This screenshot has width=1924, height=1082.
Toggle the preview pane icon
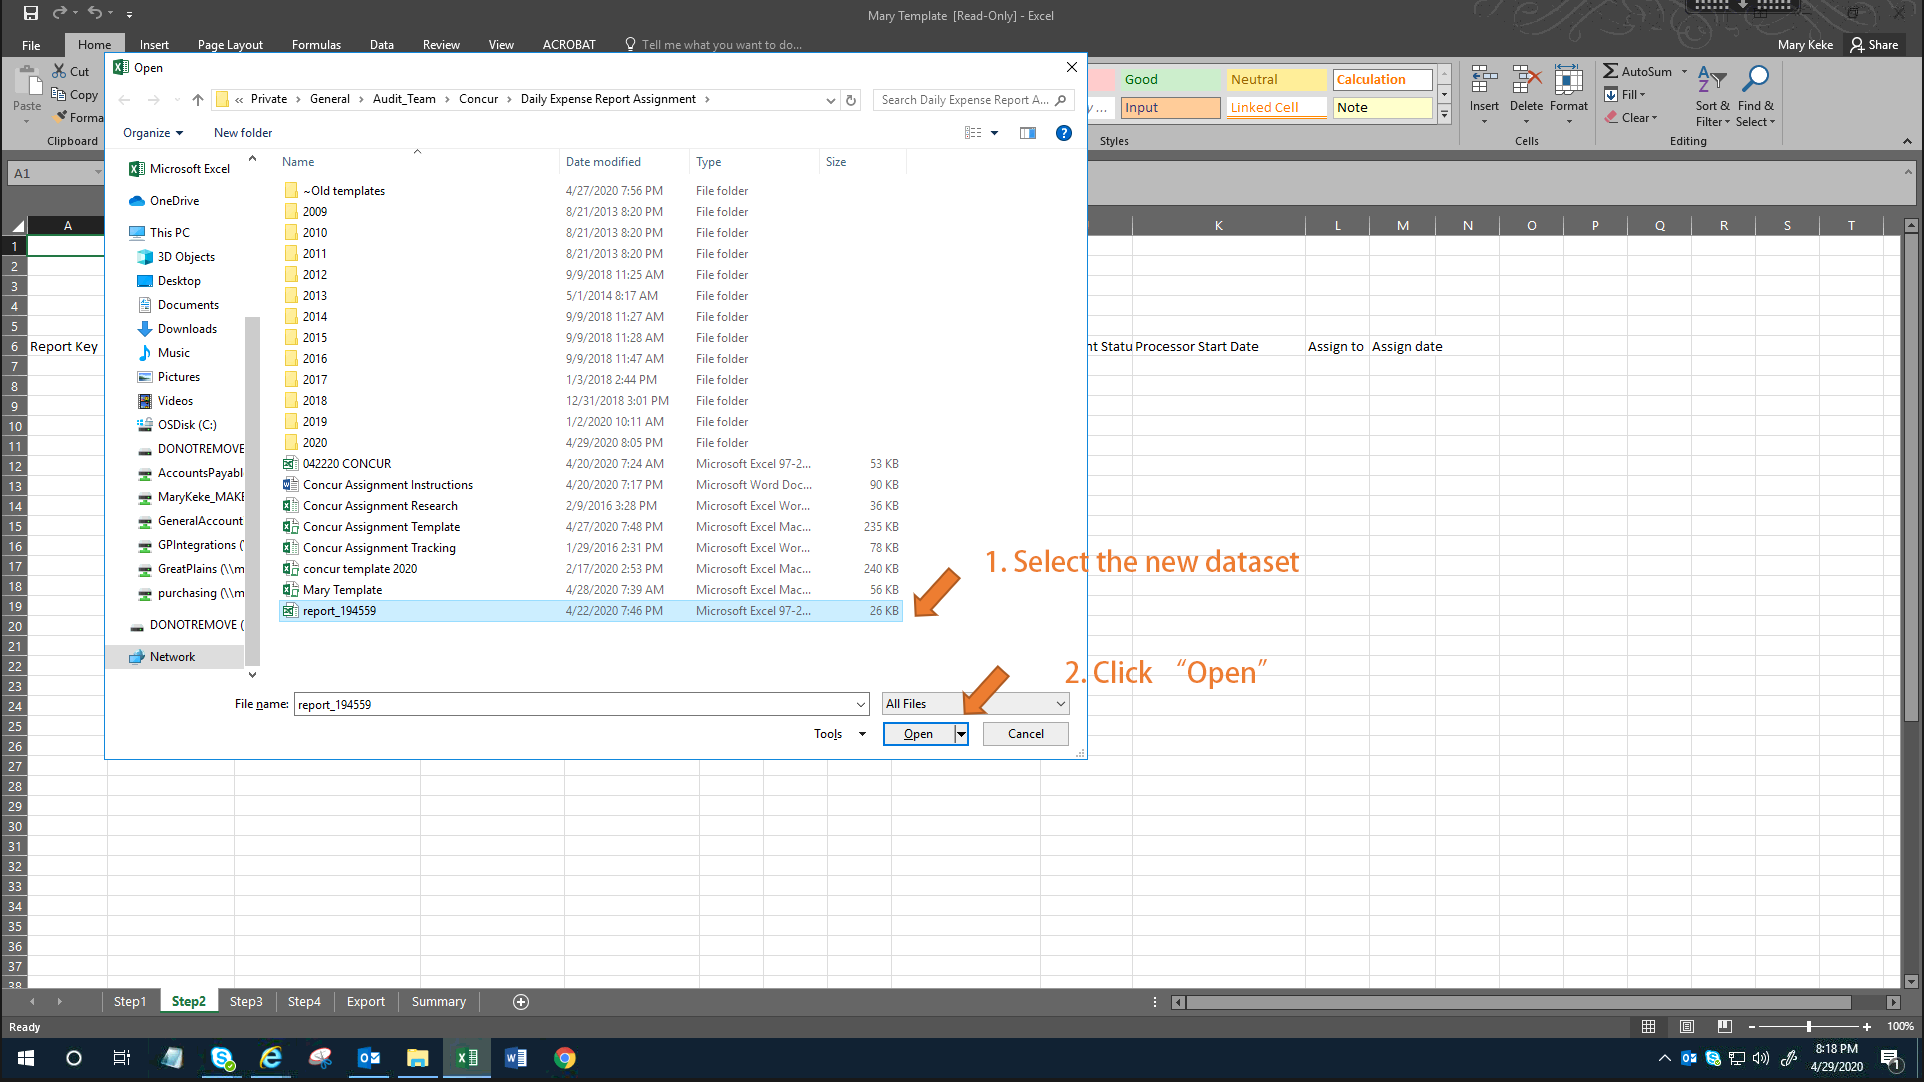point(1027,133)
